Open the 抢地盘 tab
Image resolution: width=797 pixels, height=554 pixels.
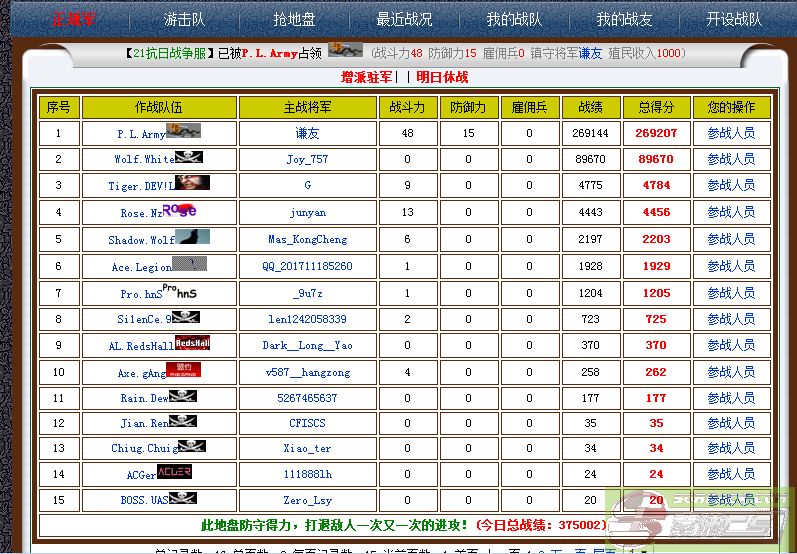tap(294, 19)
